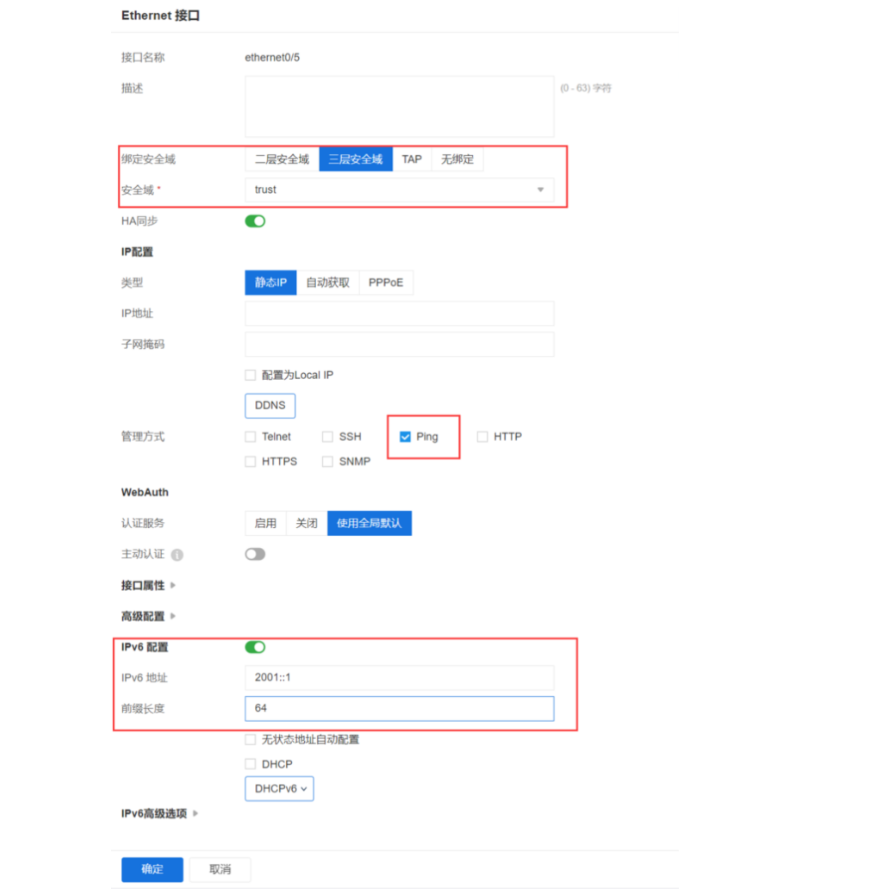
Task: Open the DHCPv6 dropdown selector
Action: coord(279,788)
